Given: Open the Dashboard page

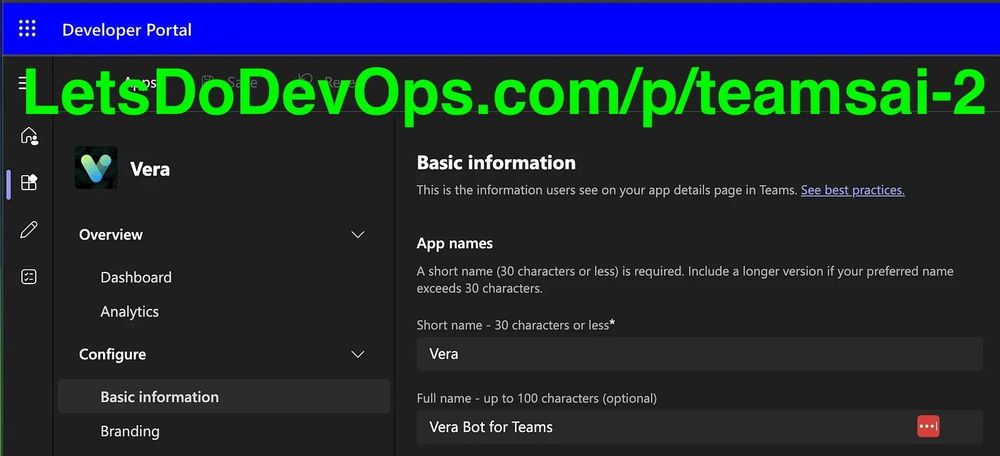Looking at the screenshot, I should [x=136, y=277].
